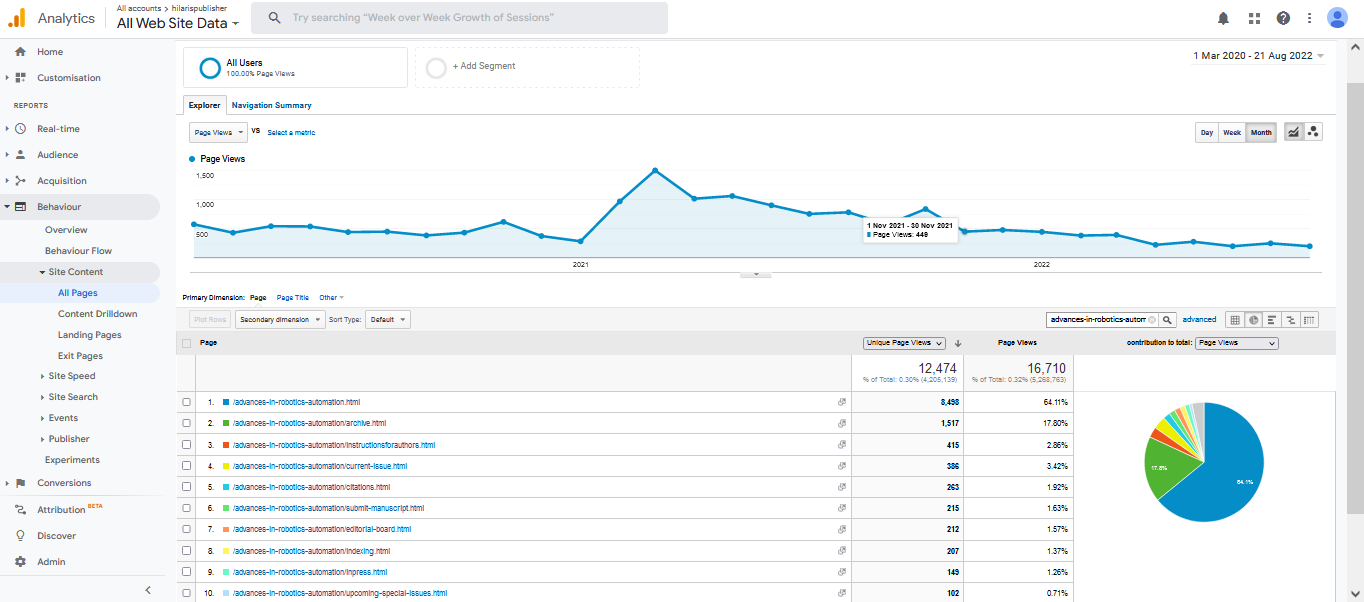The height and width of the screenshot is (602, 1364).
Task: Expand the Site Speed menu item
Action: 72,376
